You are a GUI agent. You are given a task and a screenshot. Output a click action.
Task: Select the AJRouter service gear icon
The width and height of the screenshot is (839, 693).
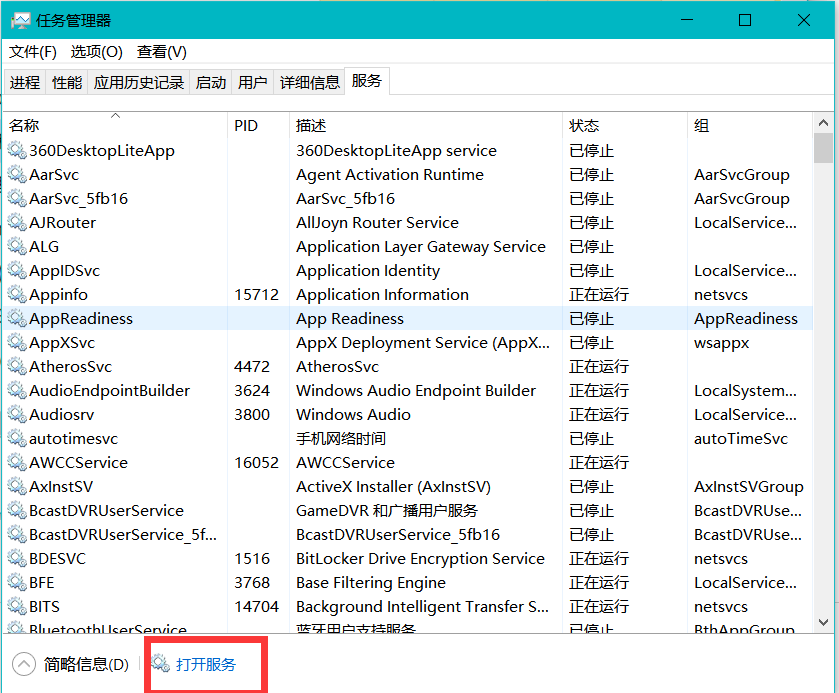pyautogui.click(x=17, y=223)
